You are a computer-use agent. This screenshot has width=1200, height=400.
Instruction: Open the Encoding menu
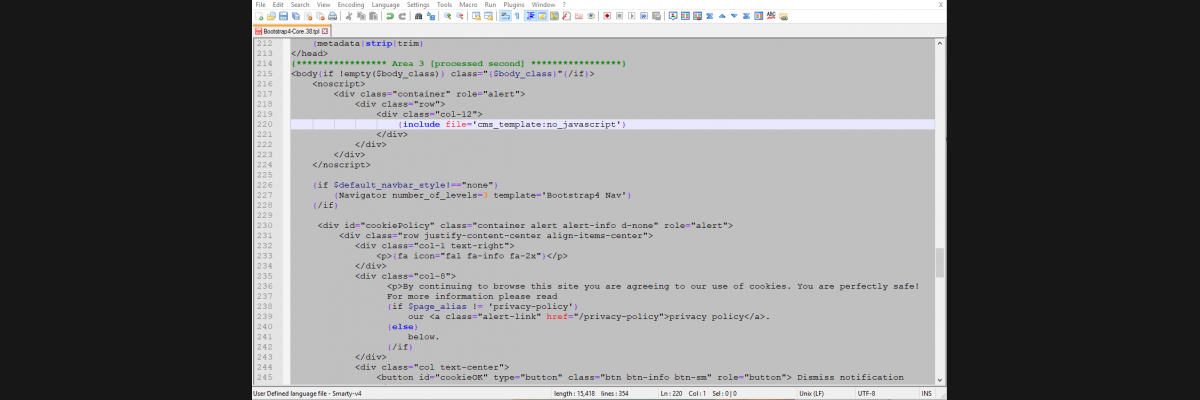point(351,5)
